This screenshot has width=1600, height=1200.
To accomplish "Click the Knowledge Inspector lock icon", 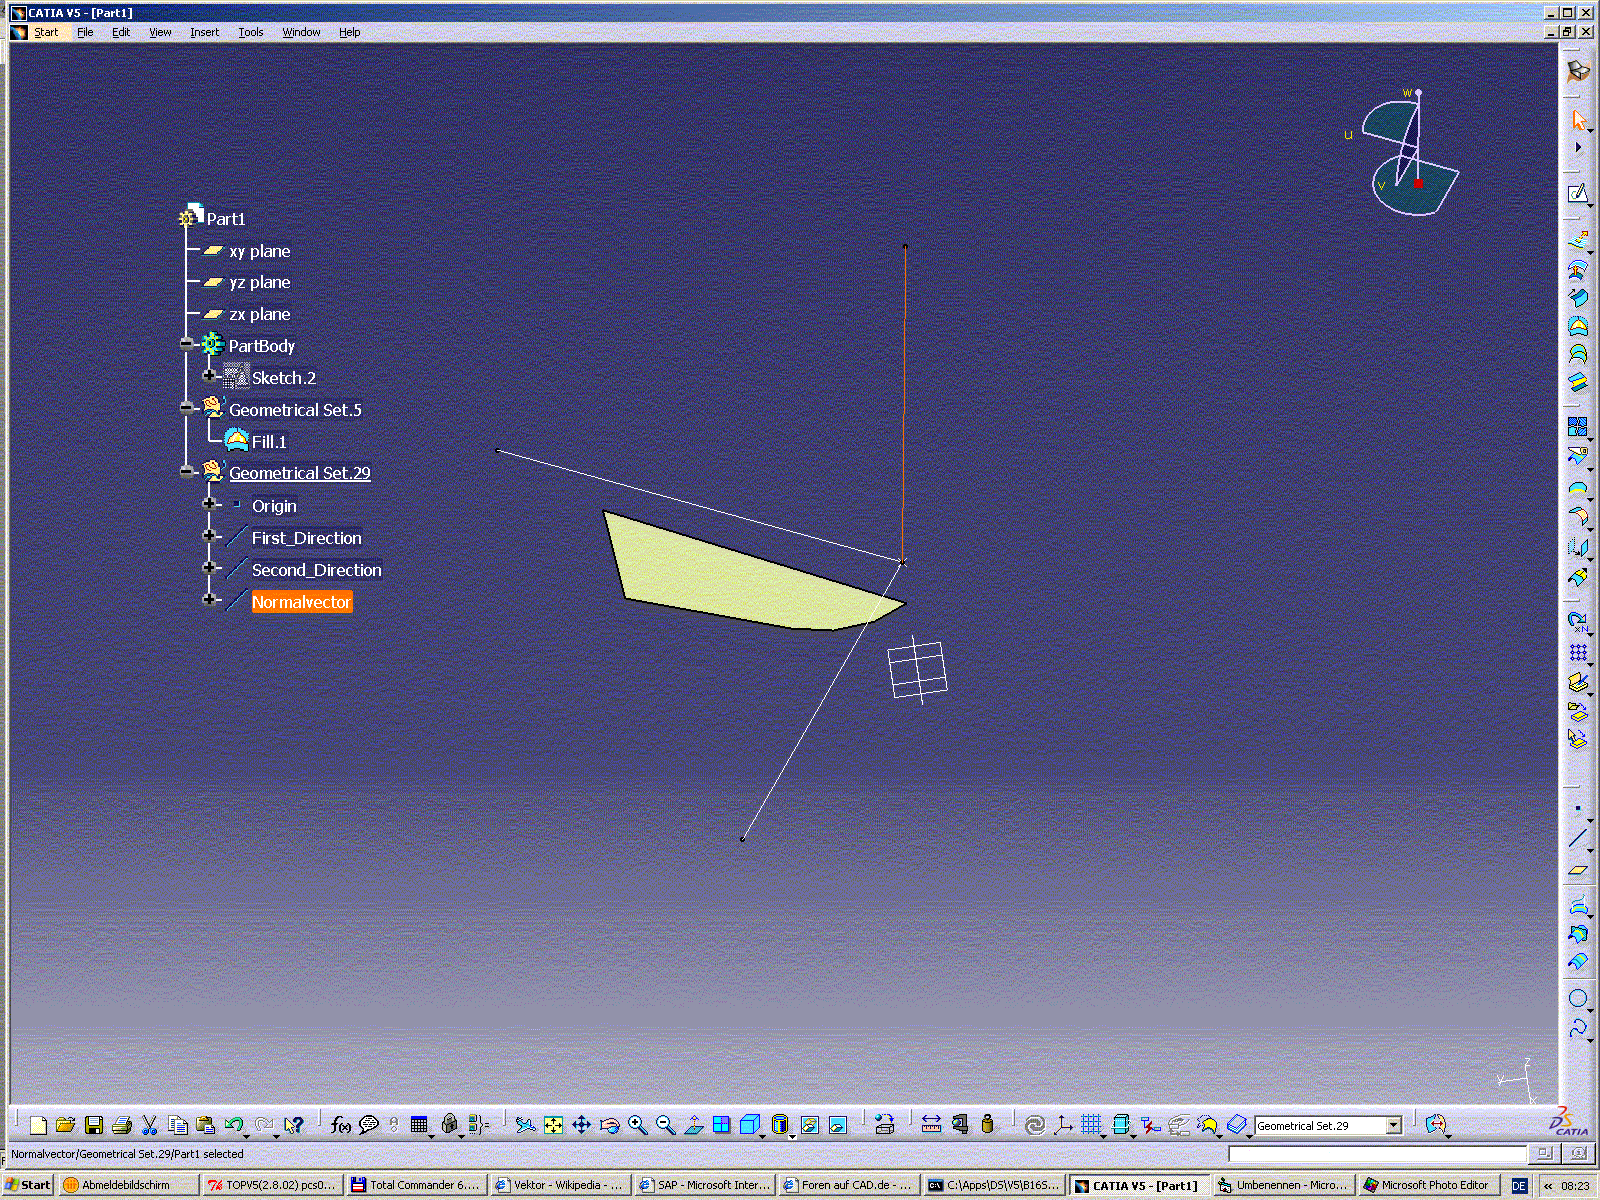I will [x=450, y=1125].
